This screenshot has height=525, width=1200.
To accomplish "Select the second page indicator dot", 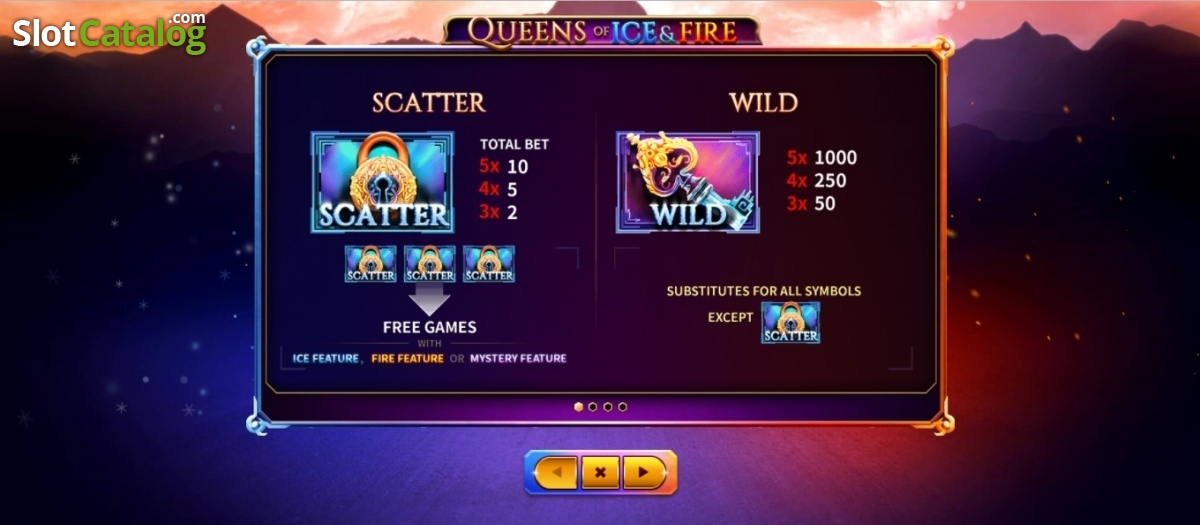I will [x=593, y=407].
